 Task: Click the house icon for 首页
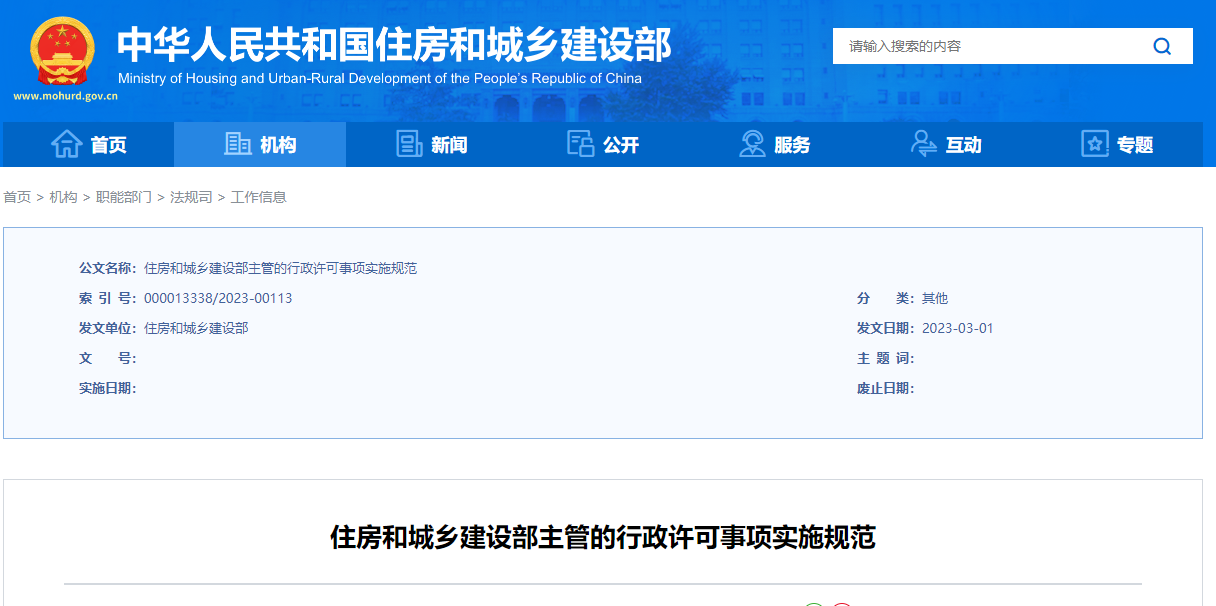[x=67, y=145]
